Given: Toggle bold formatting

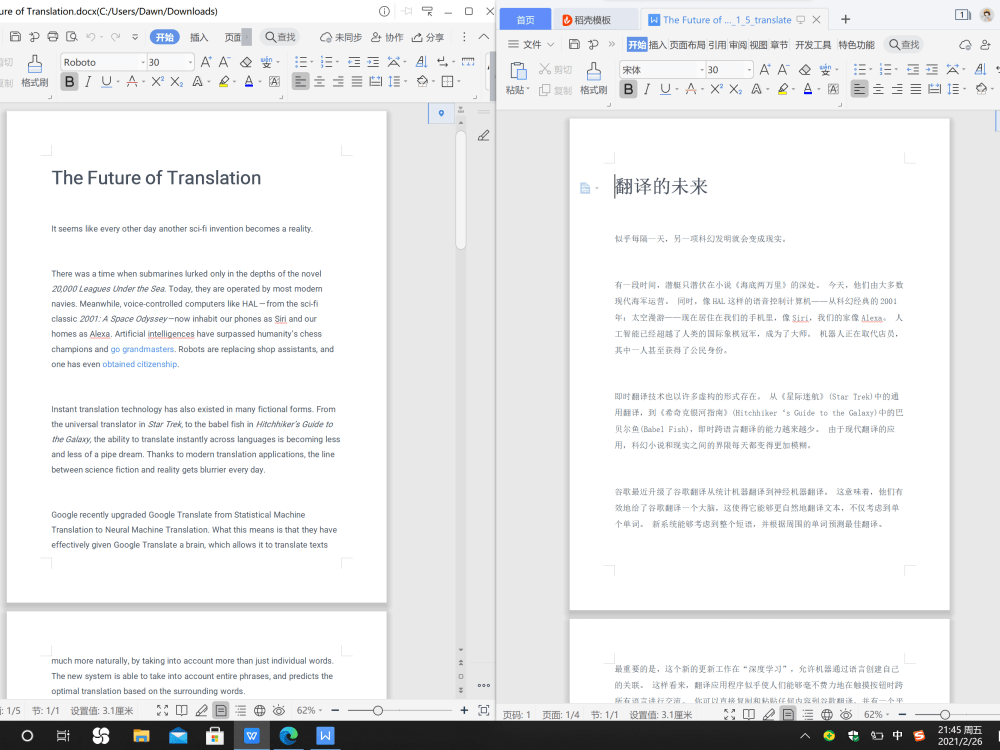Looking at the screenshot, I should 629,90.
